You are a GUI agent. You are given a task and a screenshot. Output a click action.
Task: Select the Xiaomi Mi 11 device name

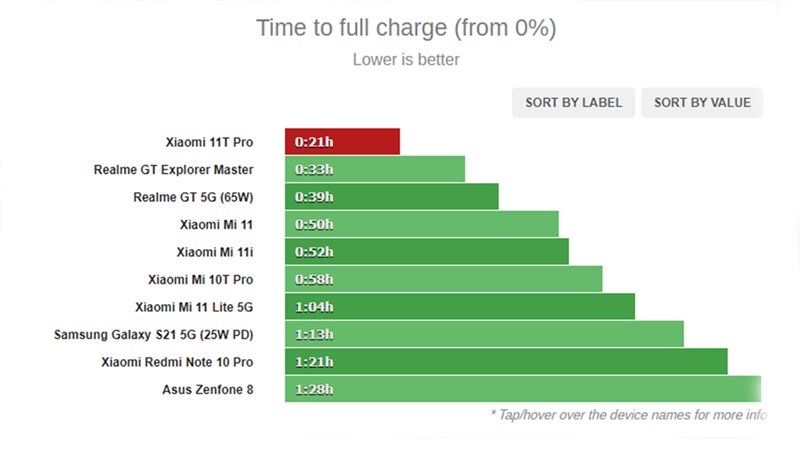coord(217,224)
